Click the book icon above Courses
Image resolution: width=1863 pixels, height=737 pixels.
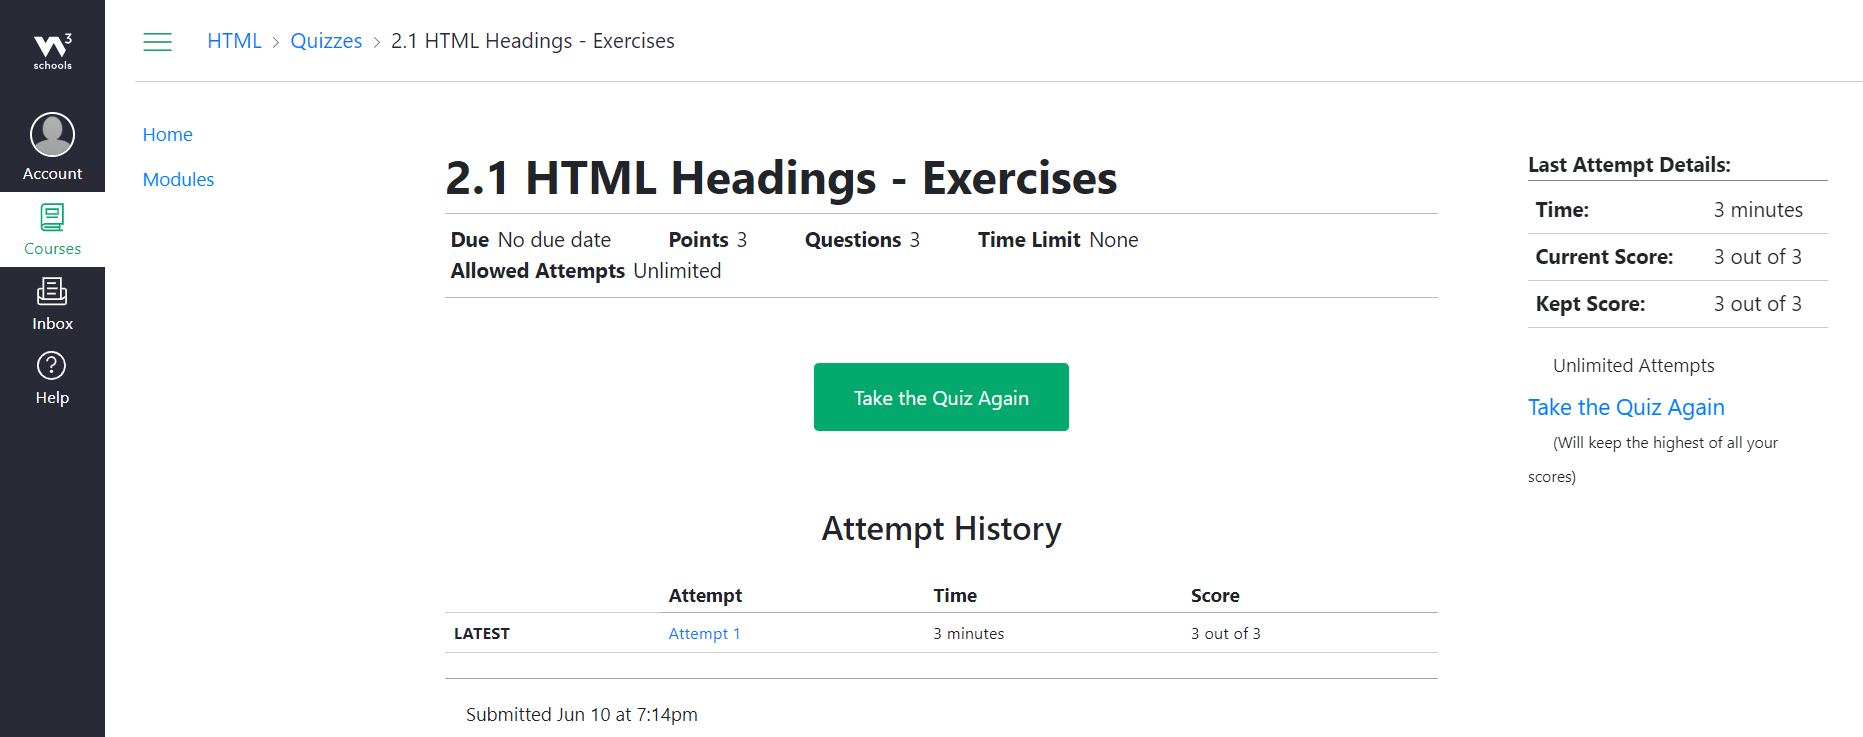(51, 216)
